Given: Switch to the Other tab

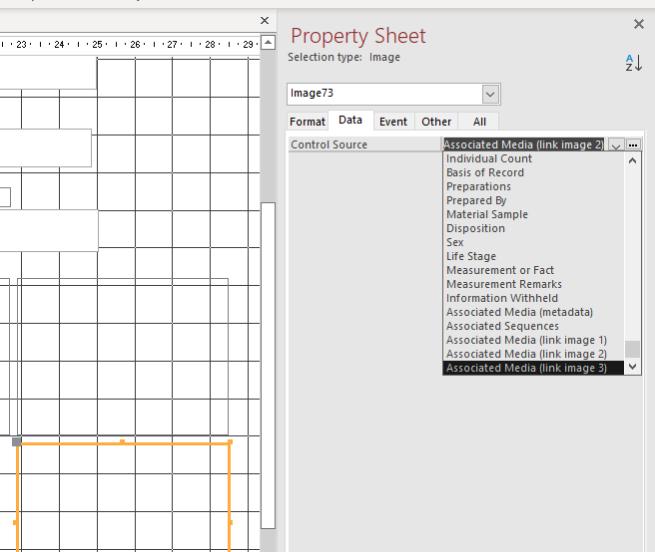Looking at the screenshot, I should pyautogui.click(x=436, y=122).
